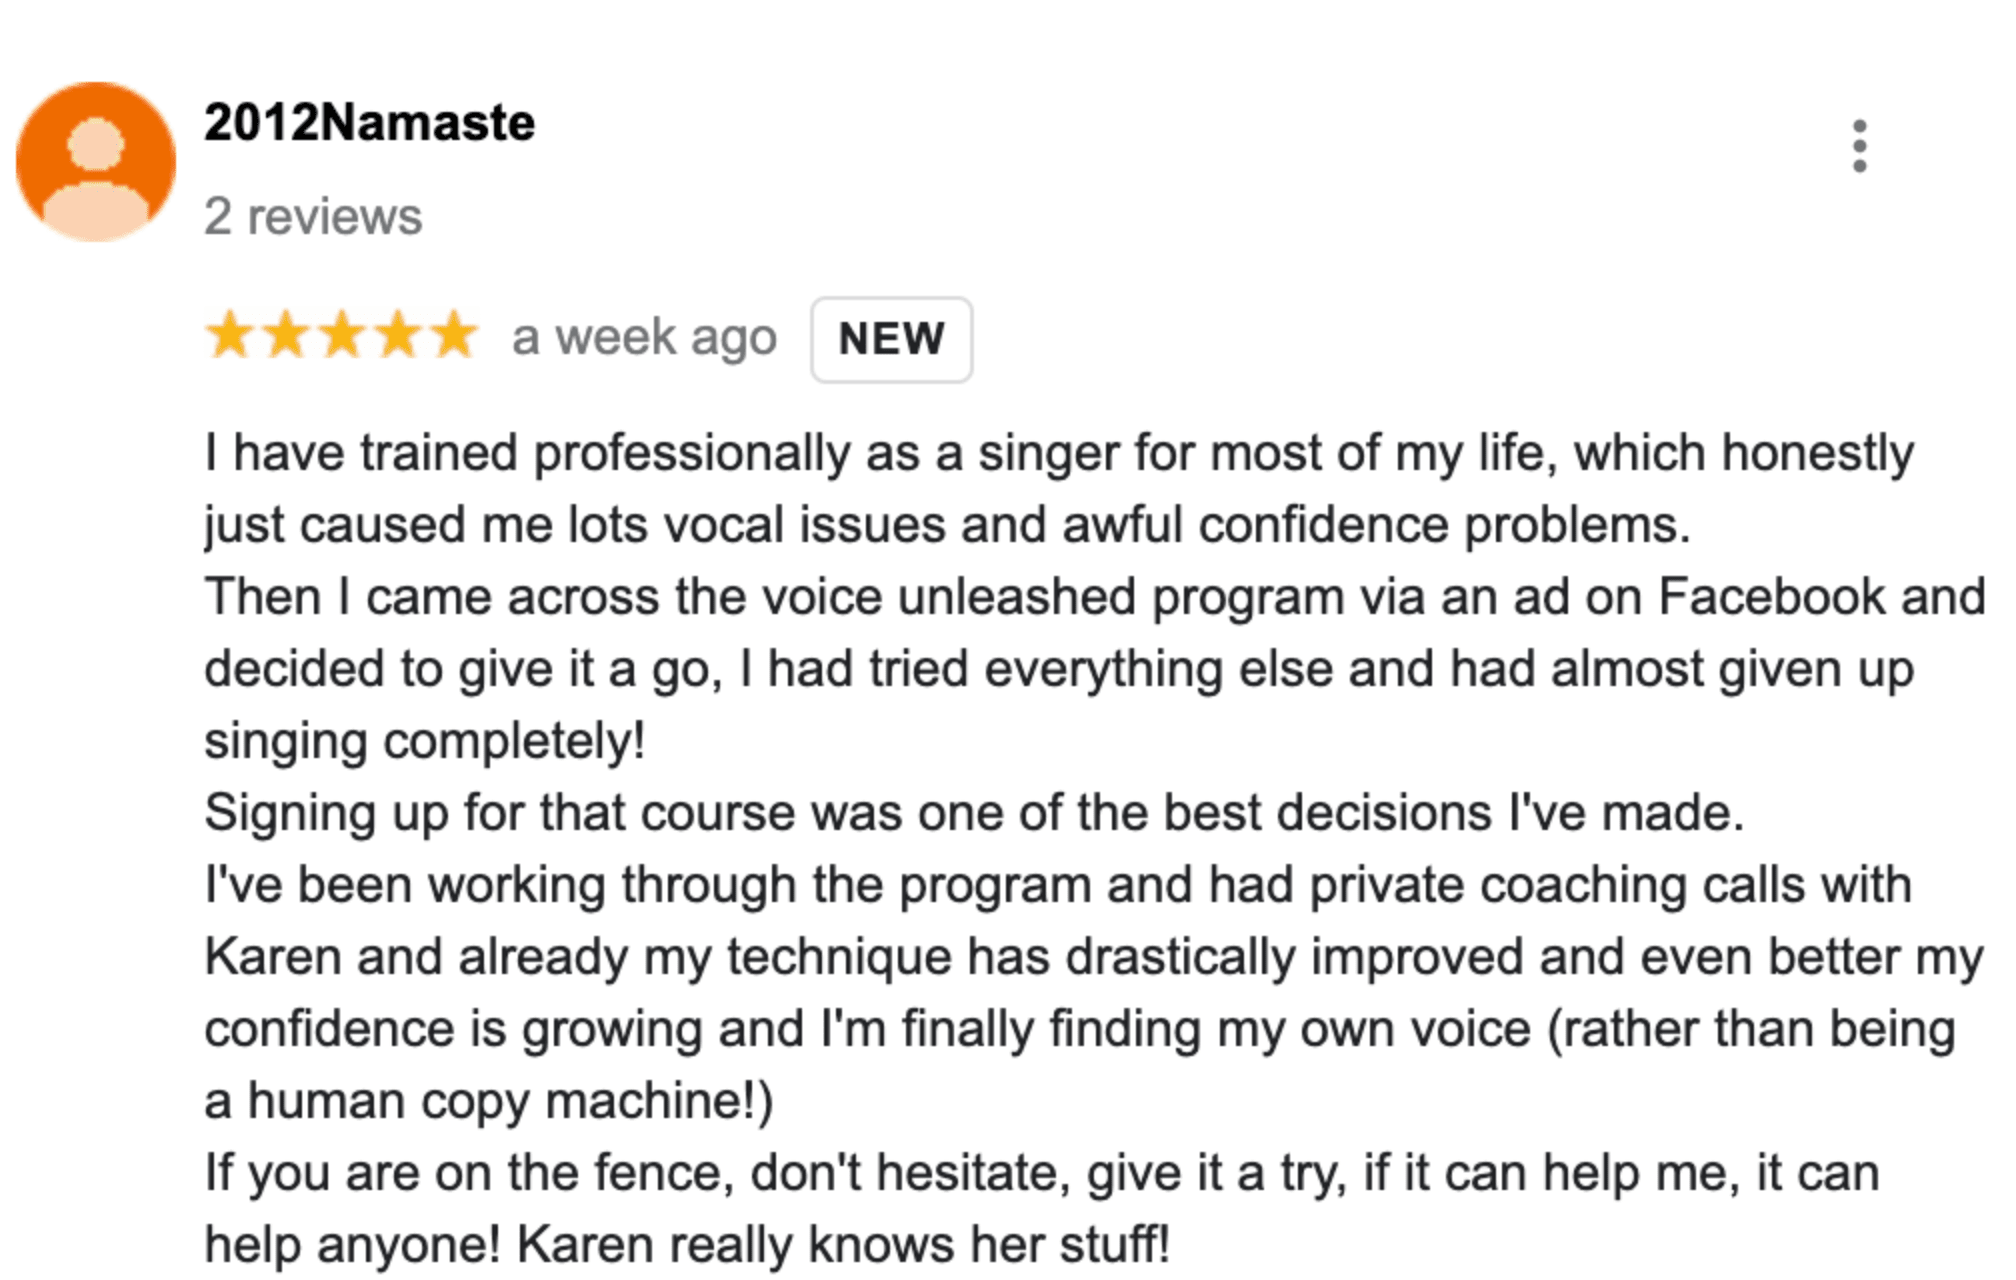Click the "a week ago" timestamp
Screen dimensions: 2016x1280
(x=644, y=337)
